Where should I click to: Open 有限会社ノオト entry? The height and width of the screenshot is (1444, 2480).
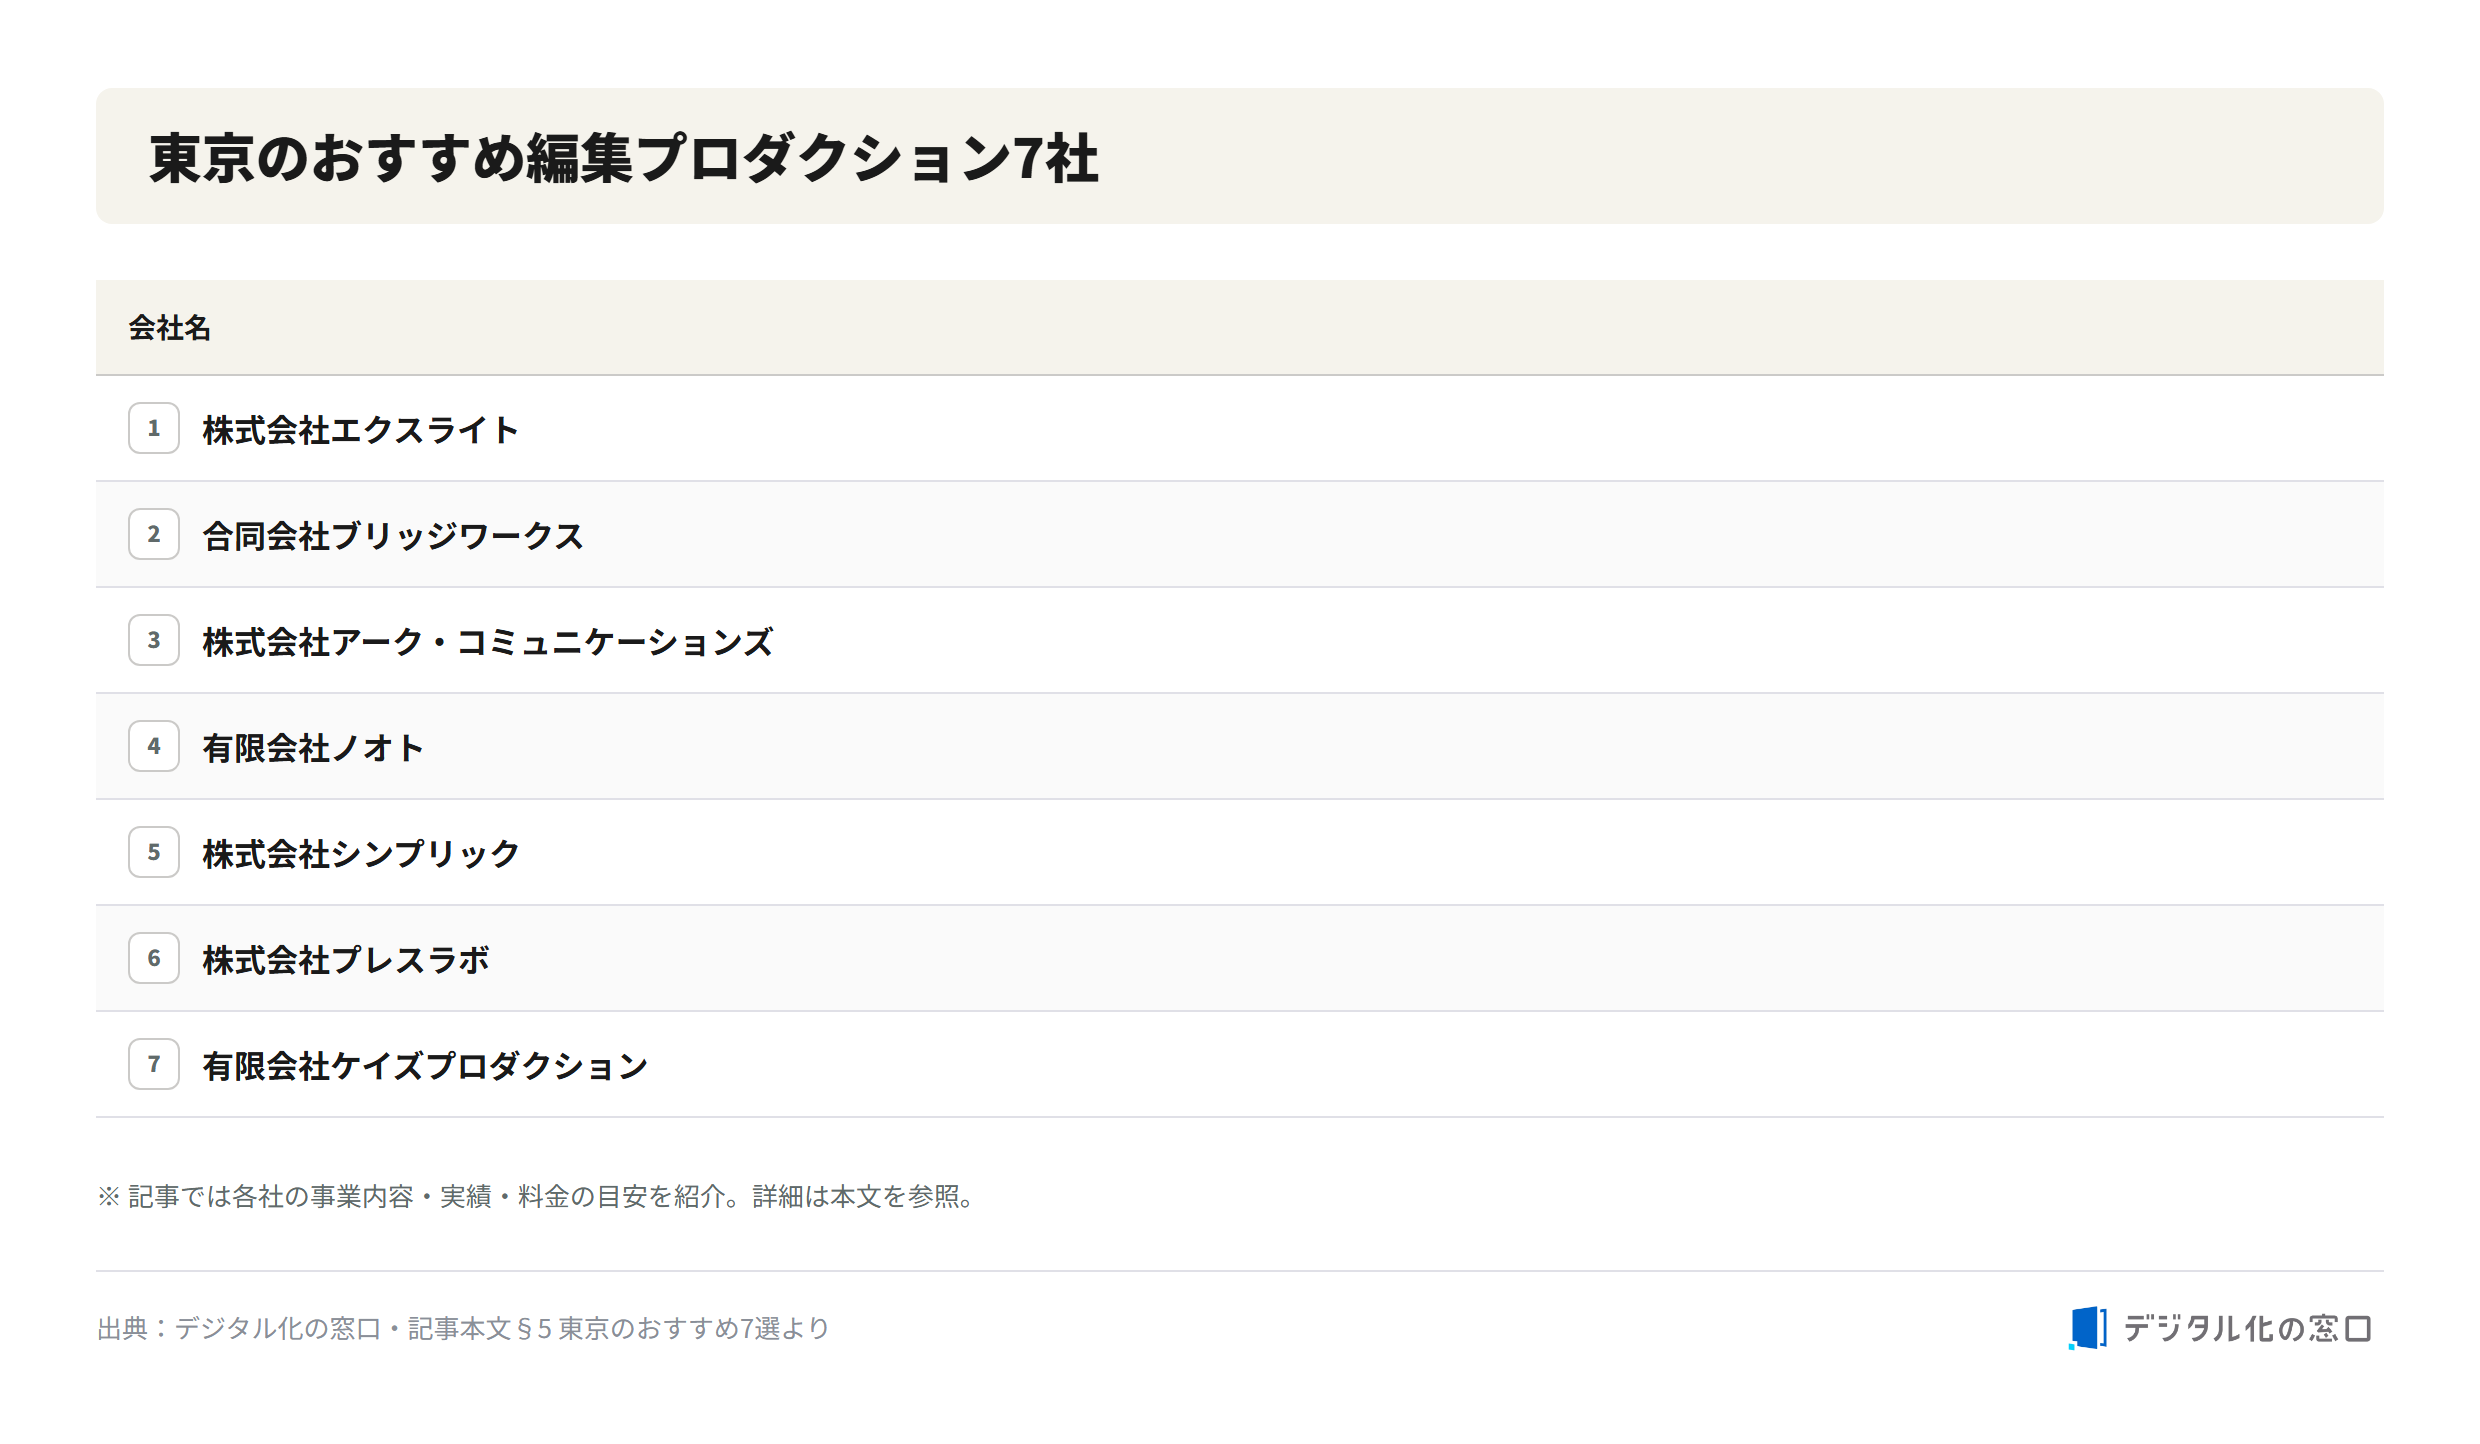(x=314, y=748)
